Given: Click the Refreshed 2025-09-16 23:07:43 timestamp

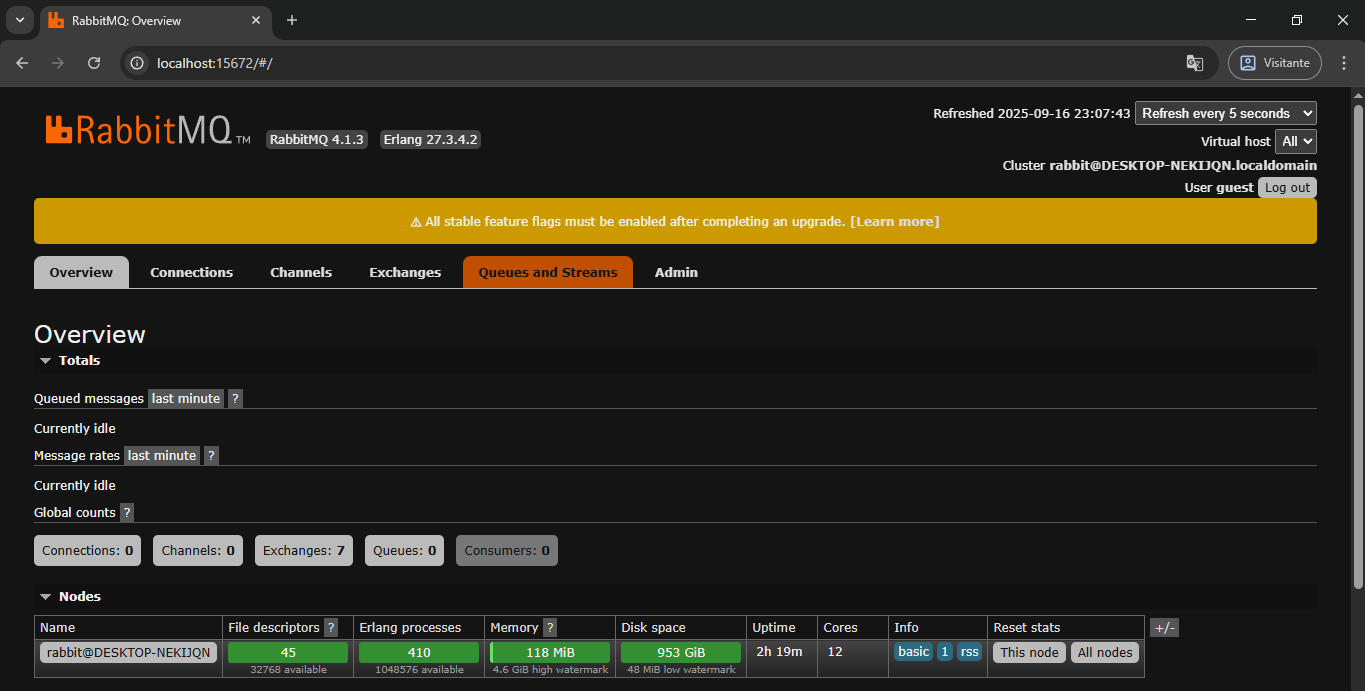Looking at the screenshot, I should (1032, 113).
